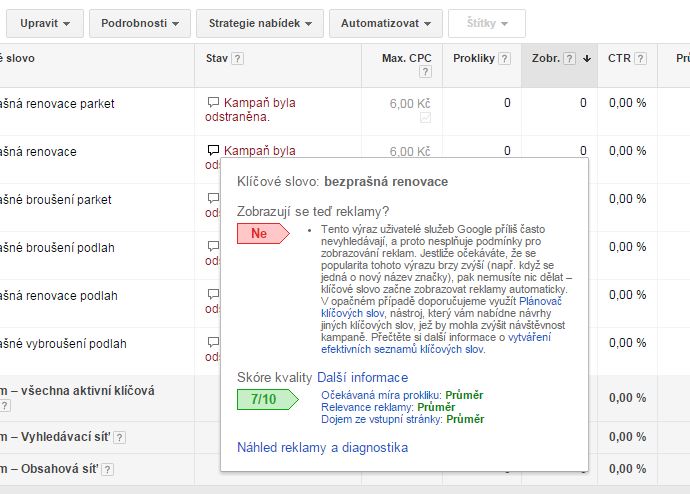
Task: Open the Štítky menu
Action: coord(487,23)
